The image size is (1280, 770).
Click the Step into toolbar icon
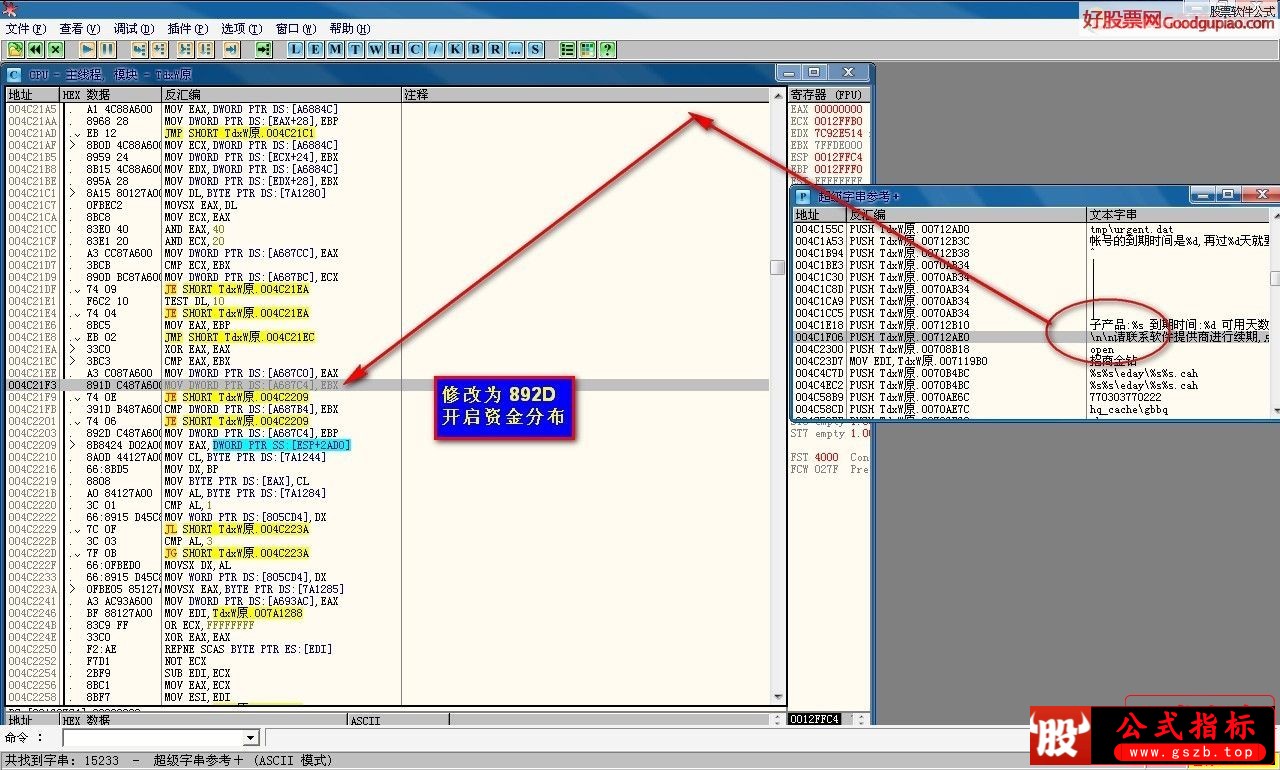click(x=139, y=49)
